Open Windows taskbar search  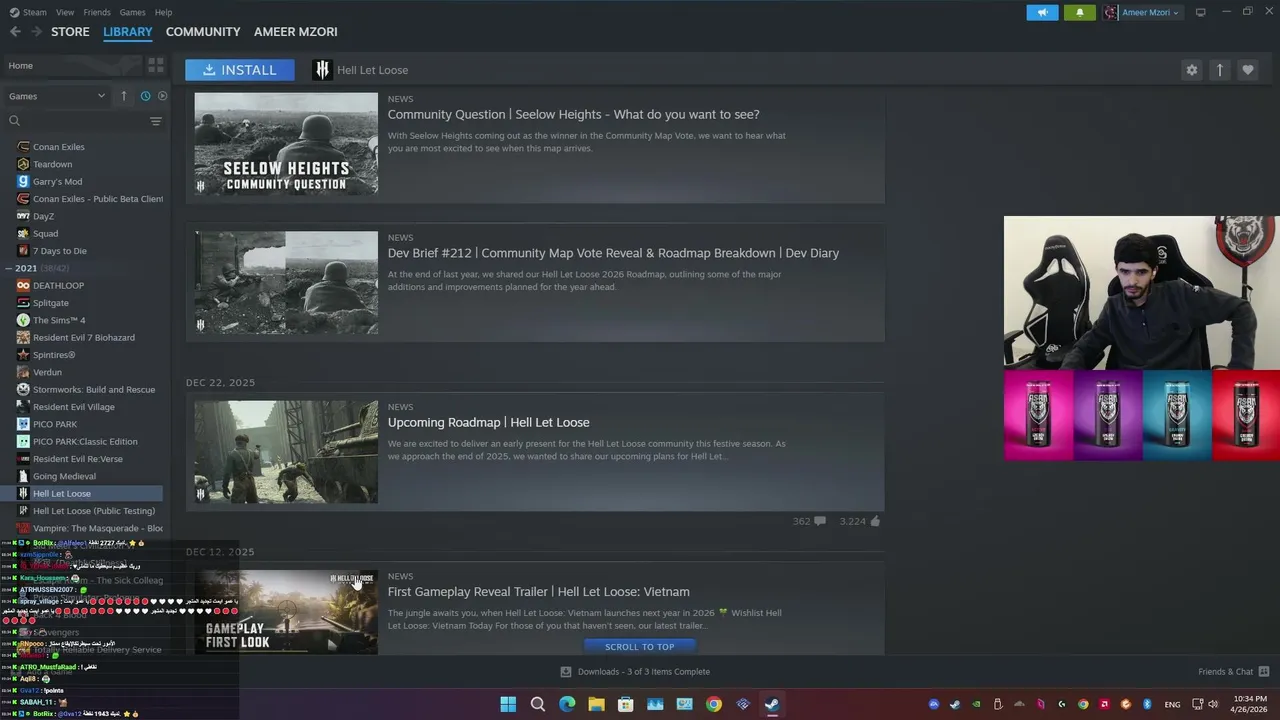click(537, 704)
